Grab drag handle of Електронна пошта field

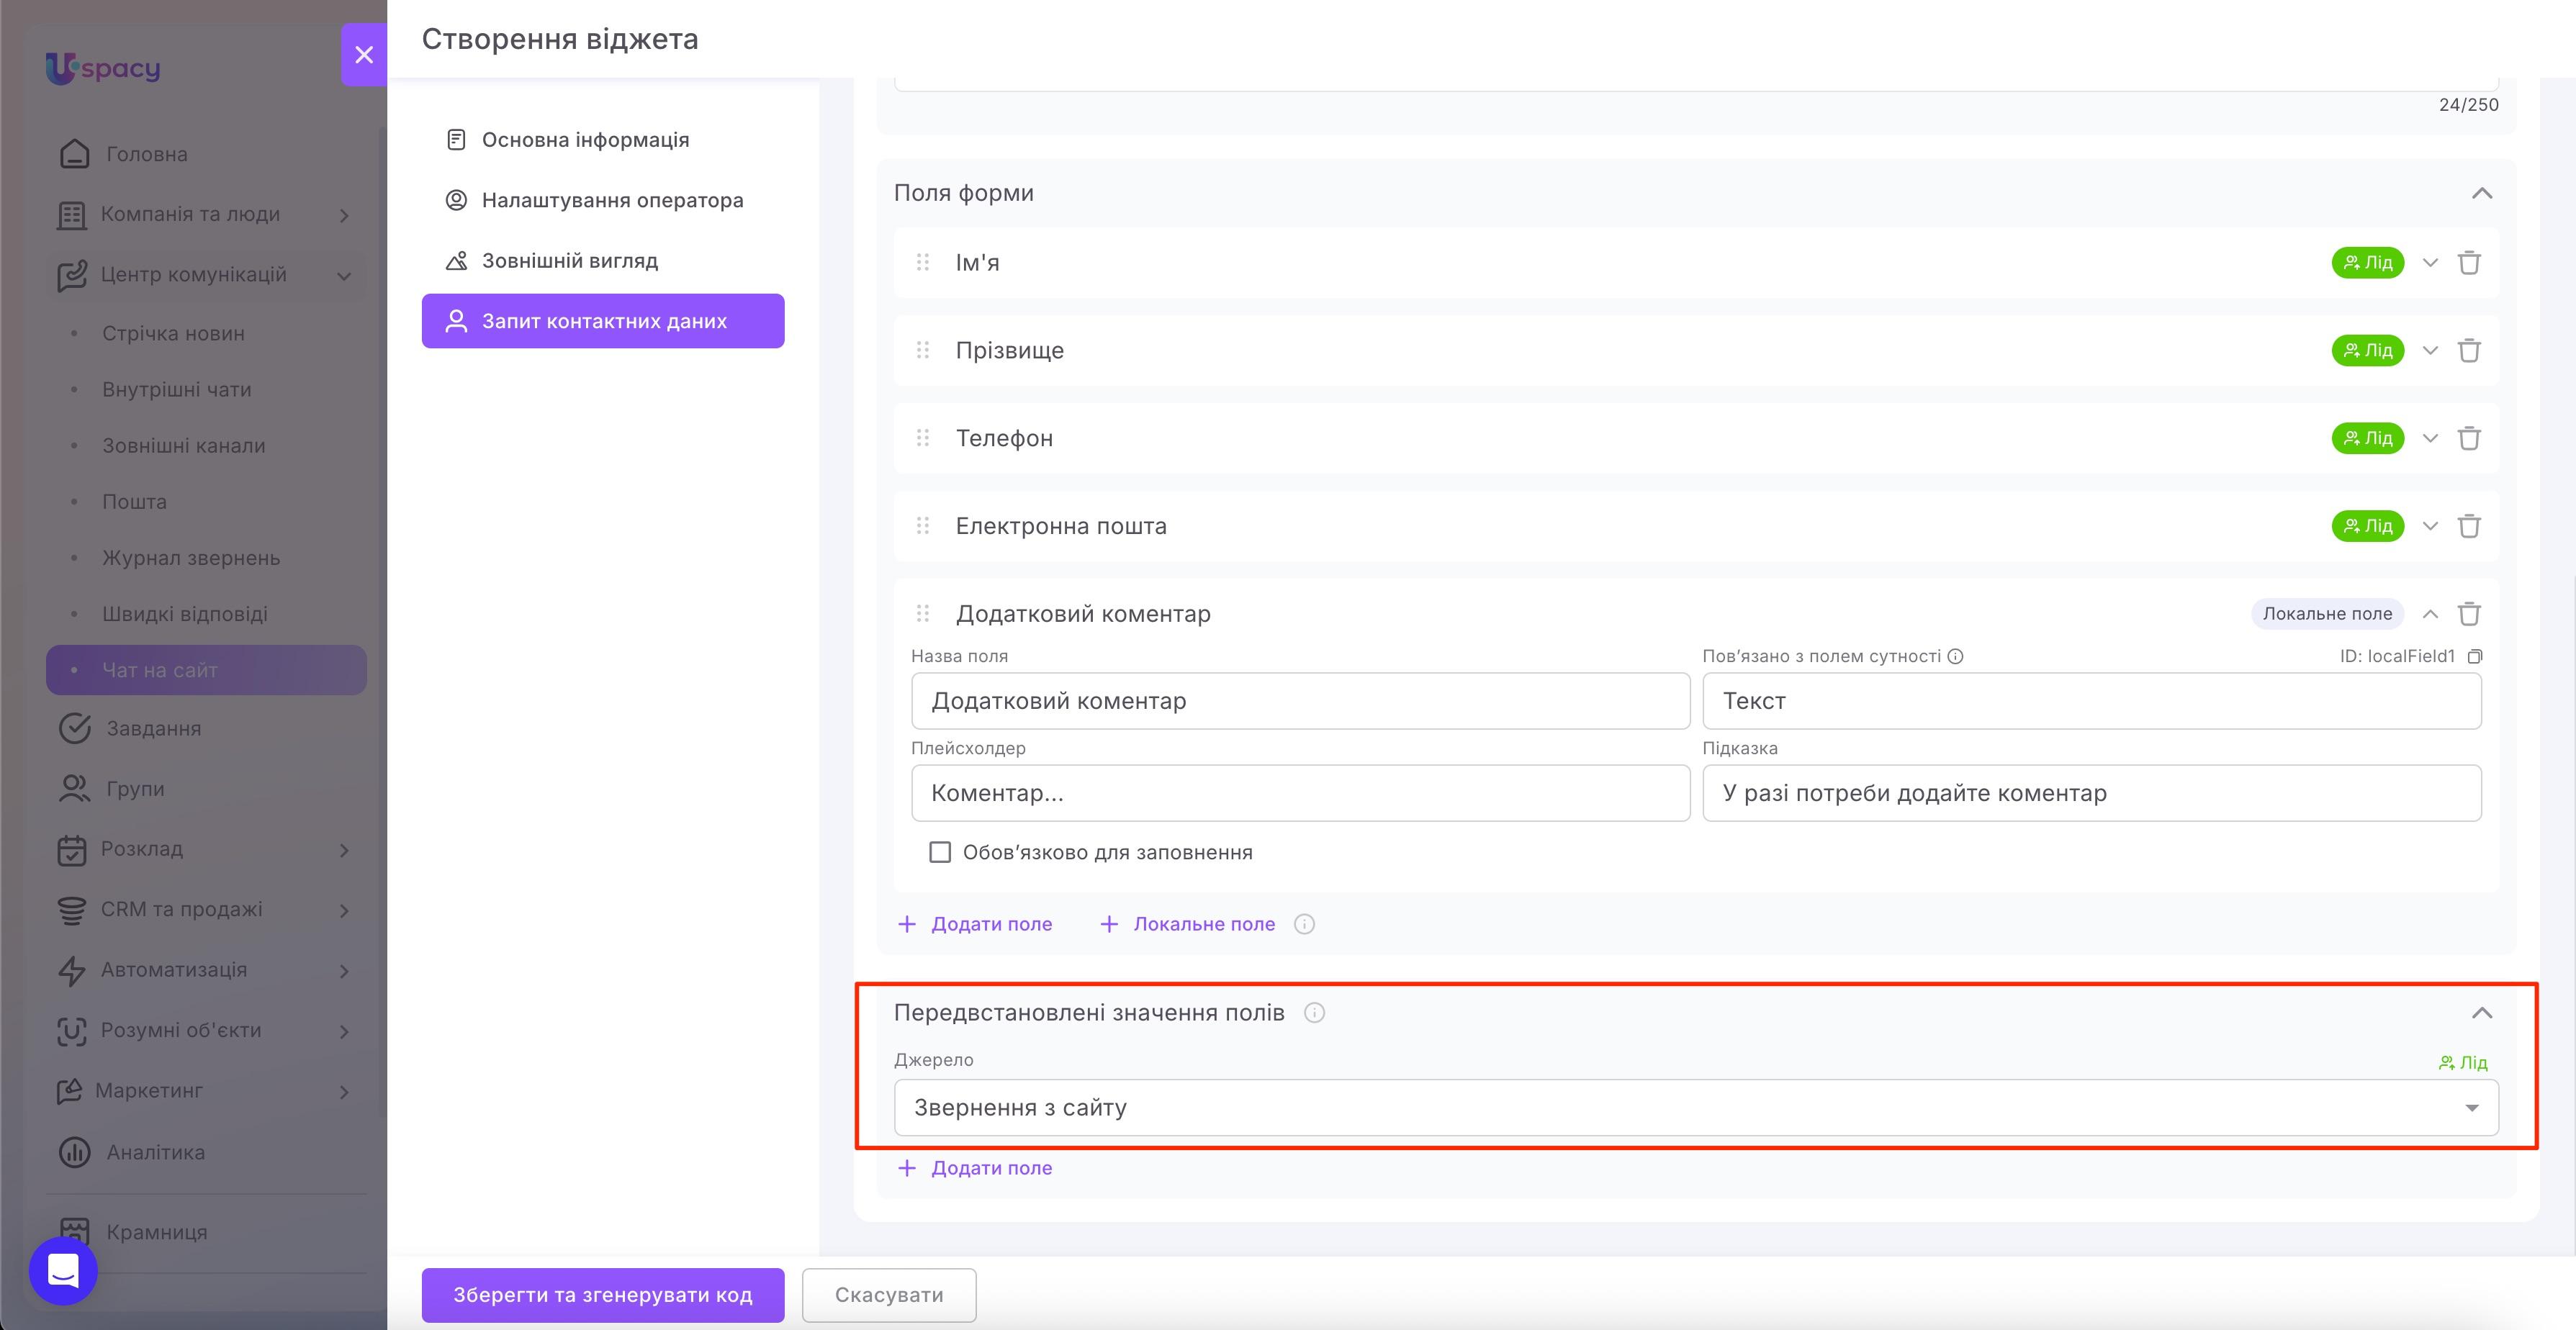[x=923, y=526]
